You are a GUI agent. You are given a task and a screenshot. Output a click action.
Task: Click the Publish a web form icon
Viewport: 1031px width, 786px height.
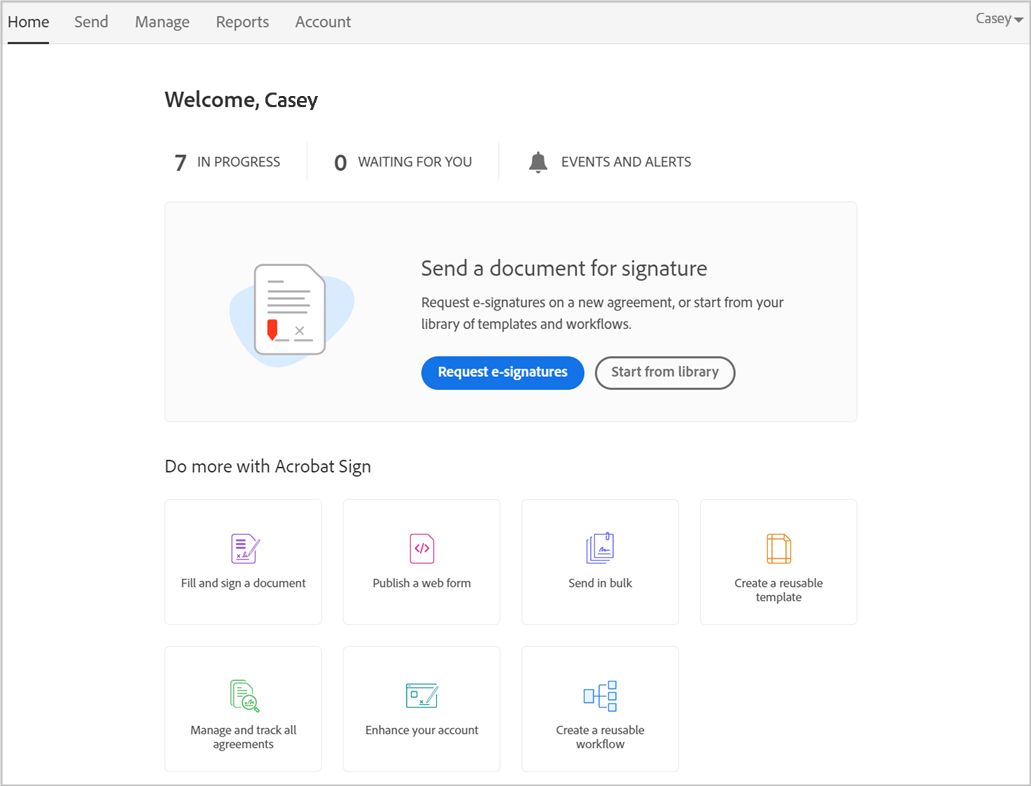tap(421, 549)
